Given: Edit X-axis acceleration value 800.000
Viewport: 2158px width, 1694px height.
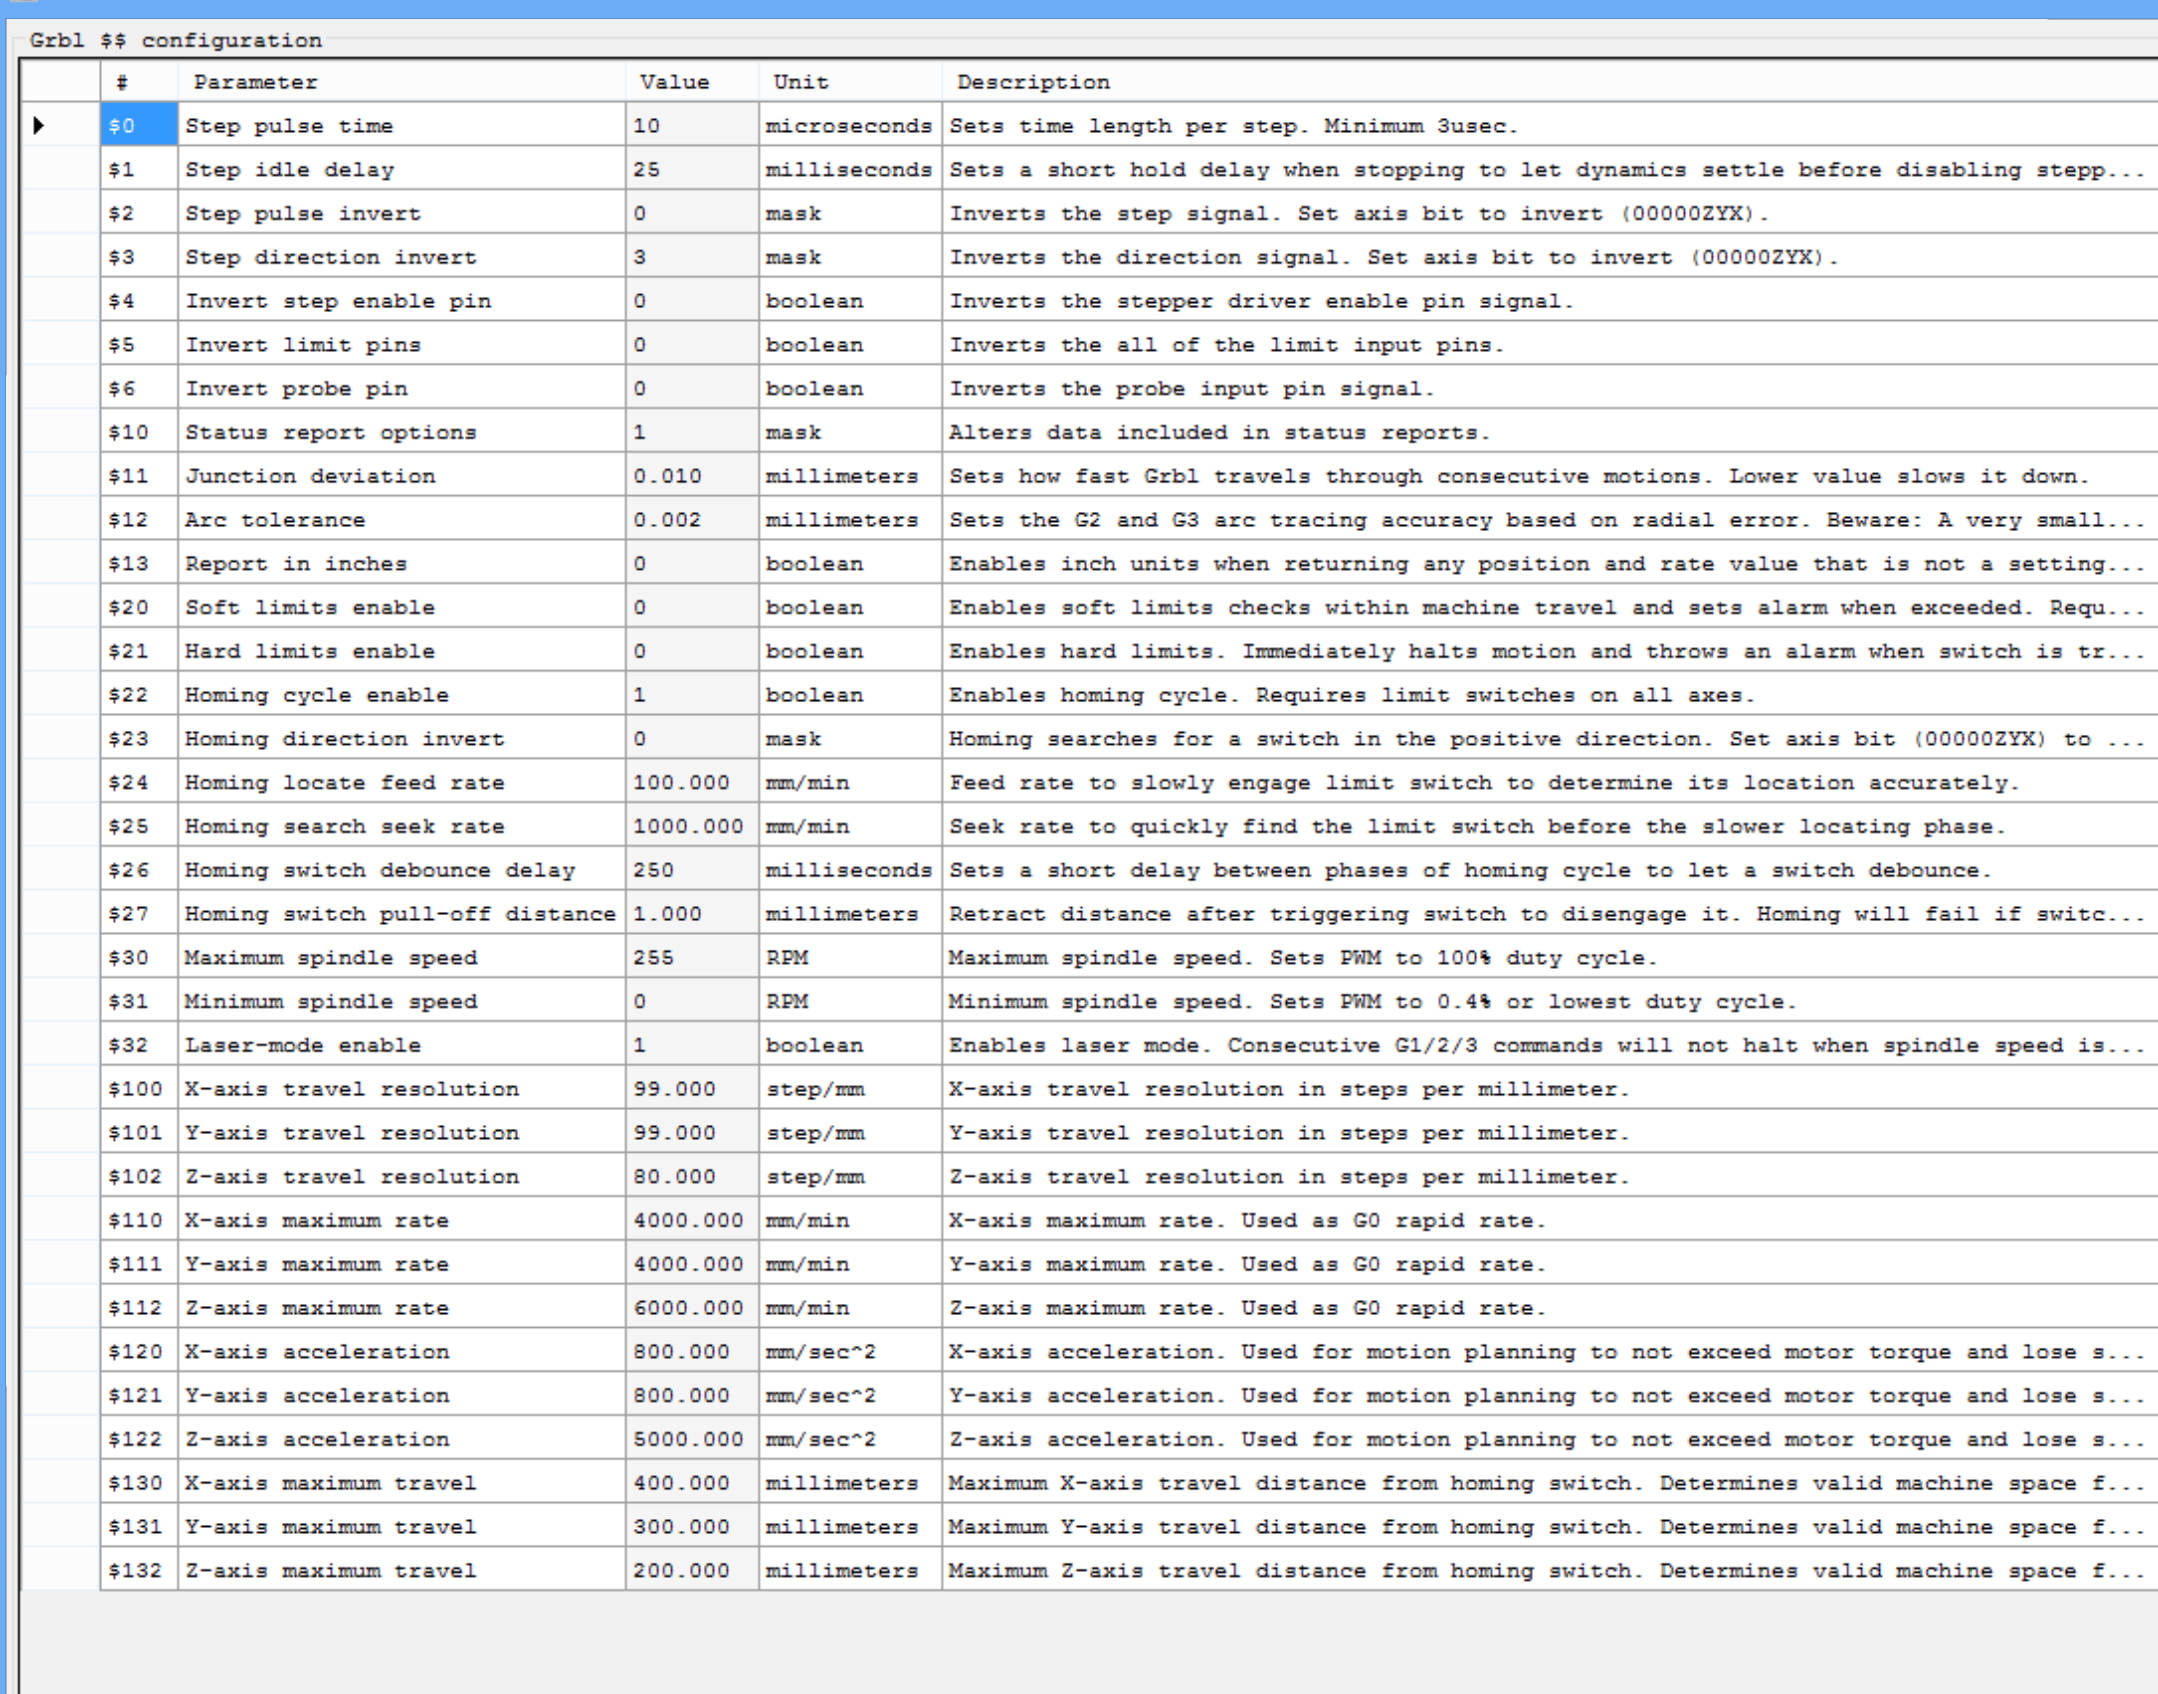Looking at the screenshot, I should point(692,1352).
